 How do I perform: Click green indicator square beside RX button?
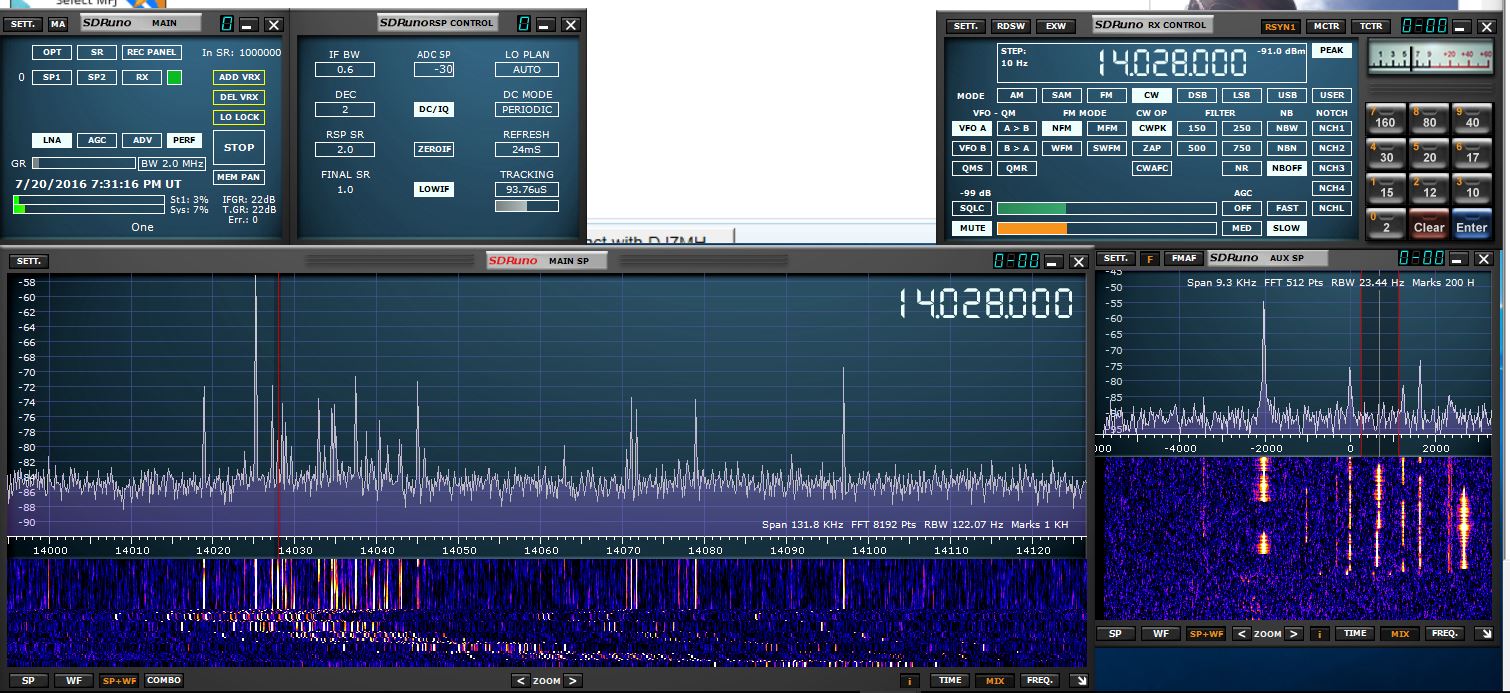(x=175, y=77)
